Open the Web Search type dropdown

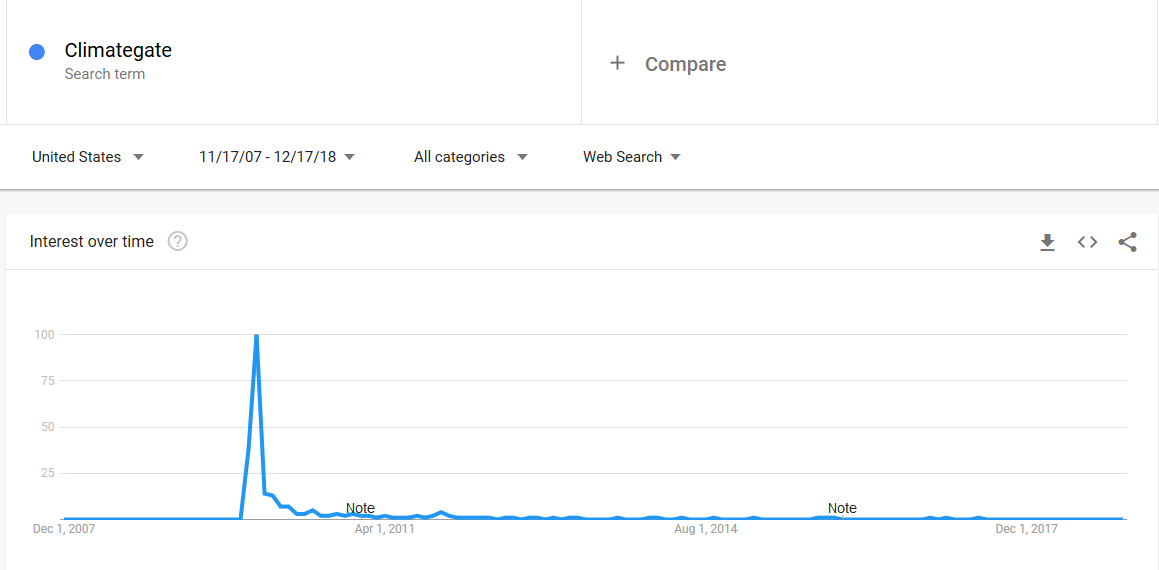tap(632, 157)
